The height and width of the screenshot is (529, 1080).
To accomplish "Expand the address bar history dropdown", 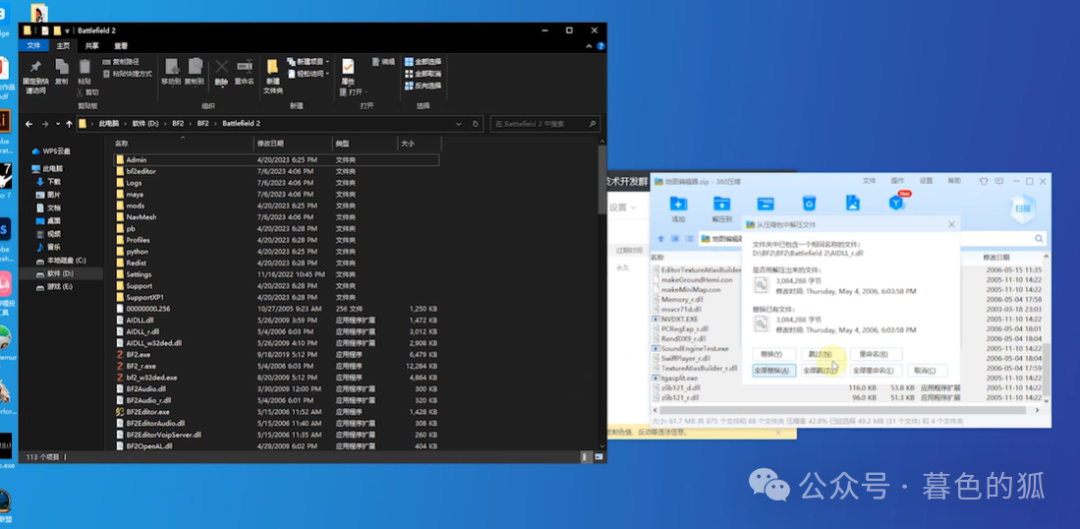I will pyautogui.click(x=459, y=124).
